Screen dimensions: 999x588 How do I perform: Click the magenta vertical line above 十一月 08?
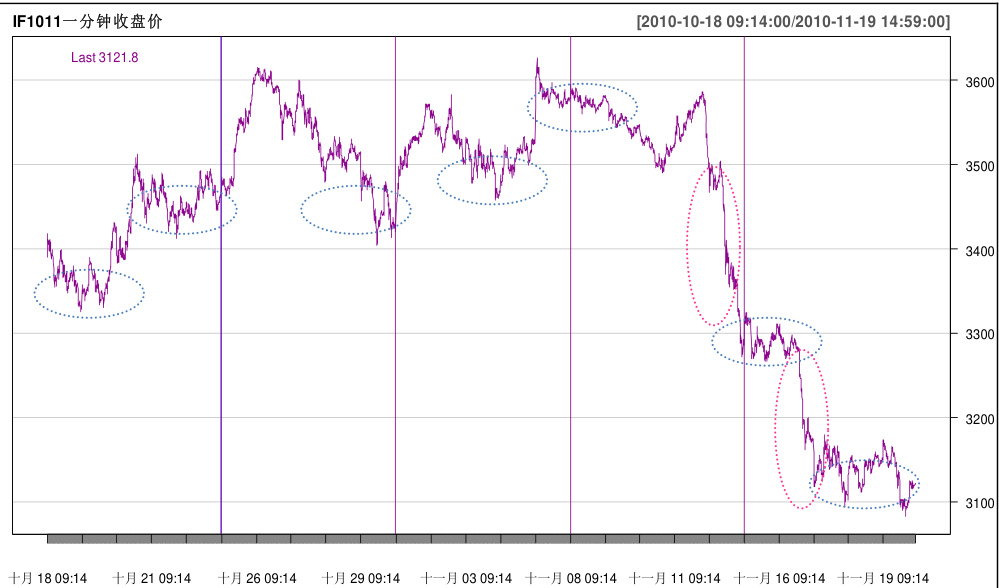570,300
